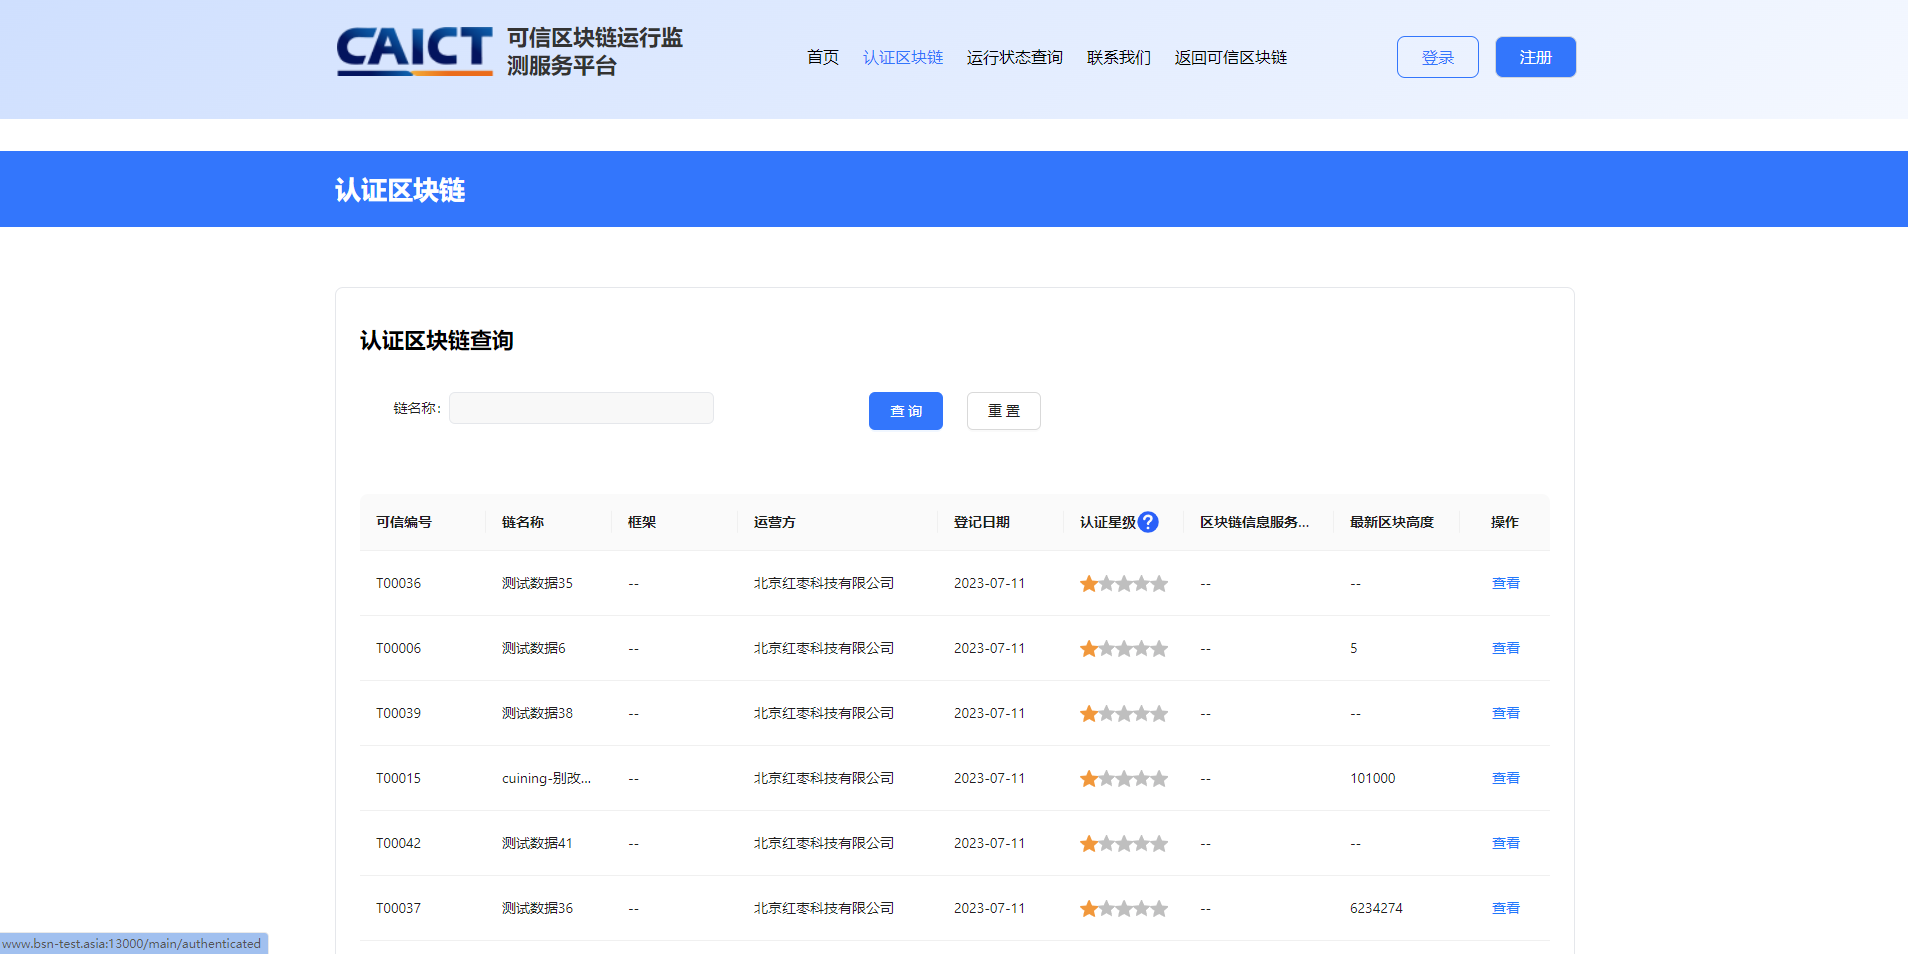
Task: Click the 重置 reset button
Action: pyautogui.click(x=1003, y=411)
